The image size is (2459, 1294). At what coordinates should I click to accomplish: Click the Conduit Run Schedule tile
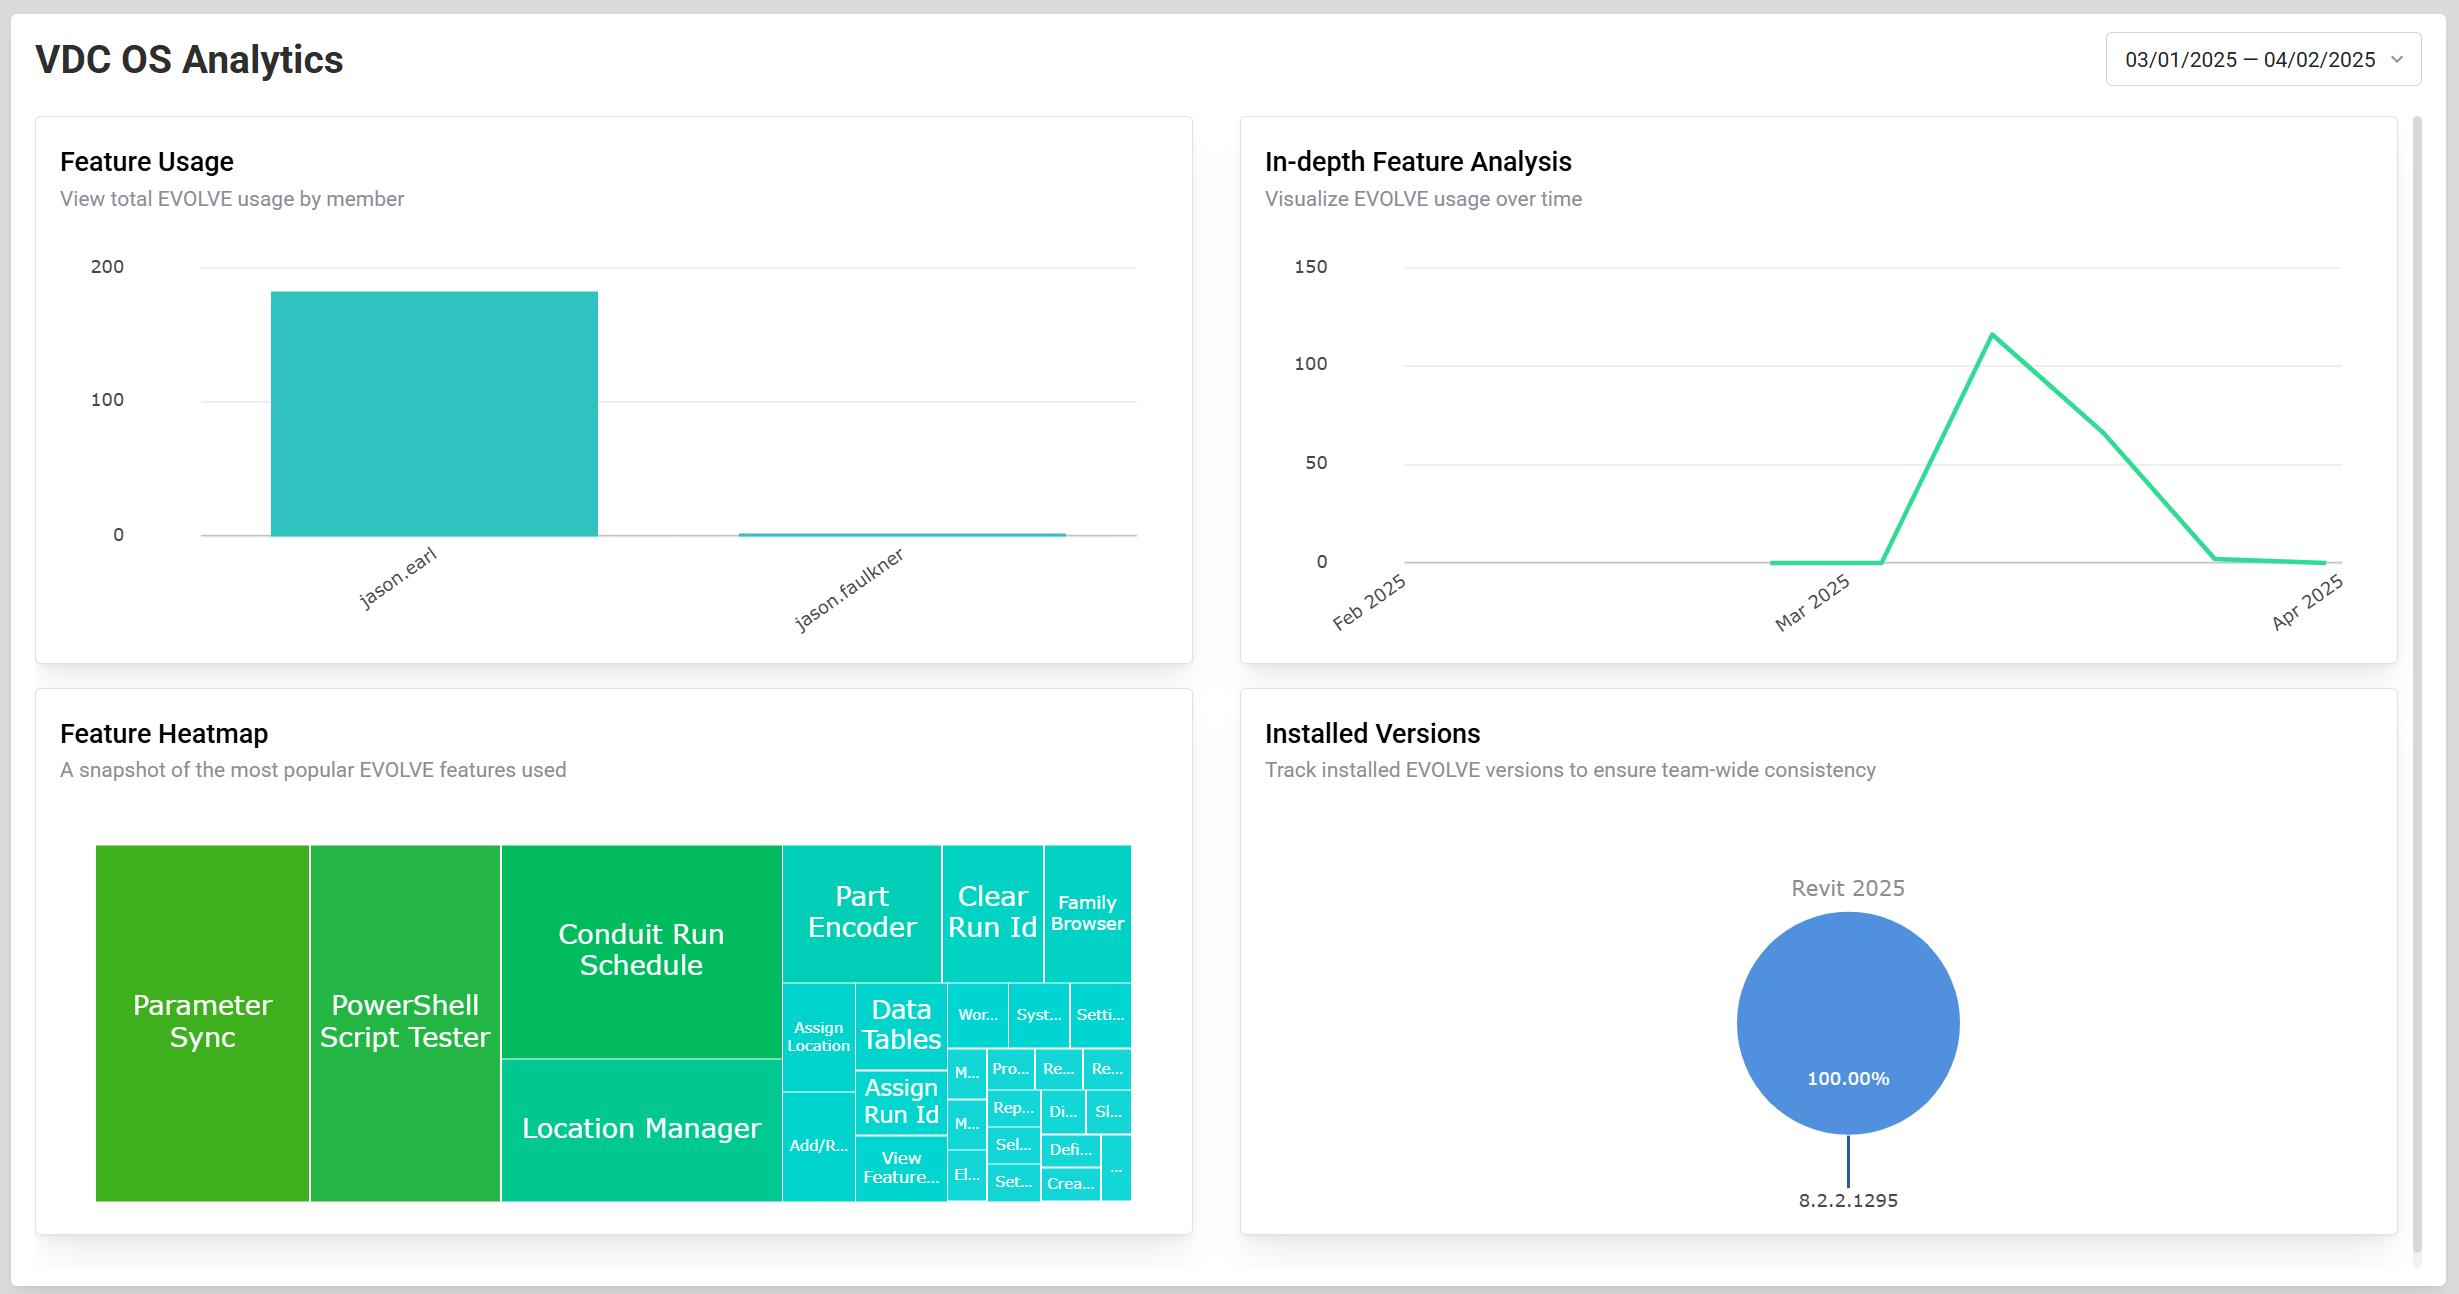point(641,949)
